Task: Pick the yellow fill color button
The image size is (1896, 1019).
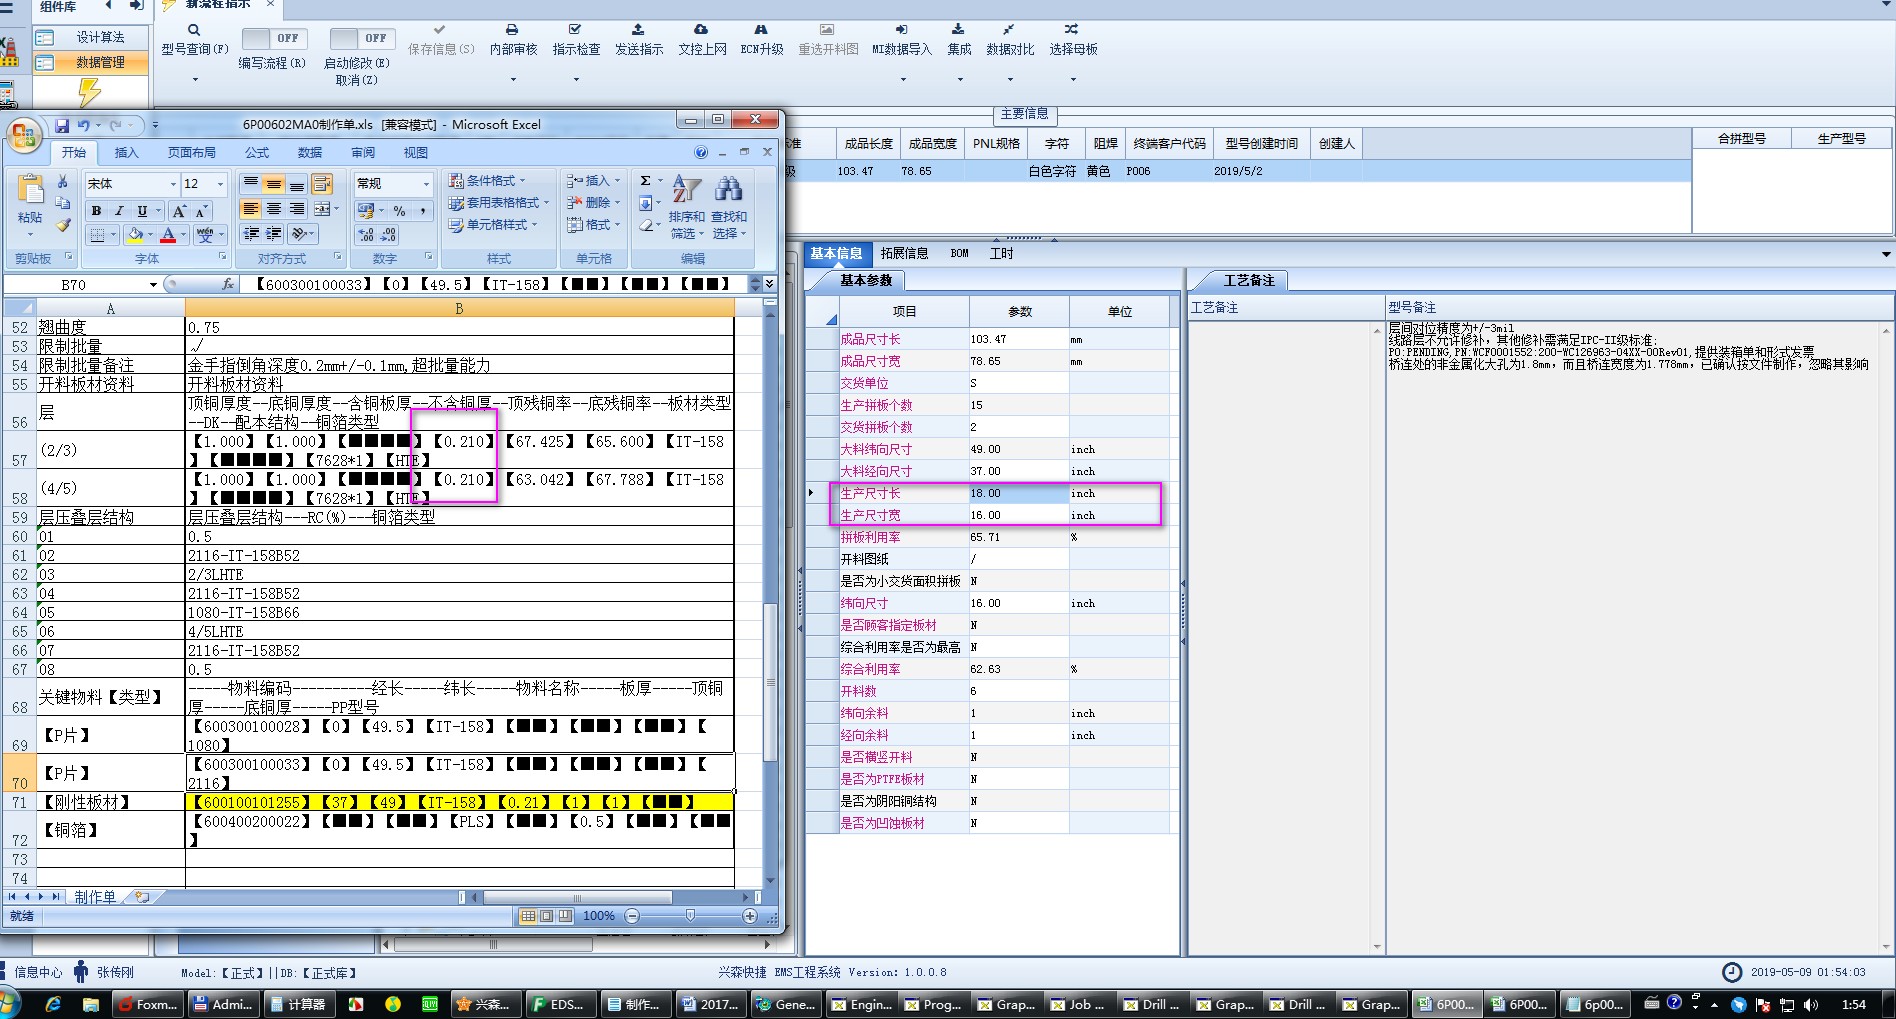Action: click(135, 235)
